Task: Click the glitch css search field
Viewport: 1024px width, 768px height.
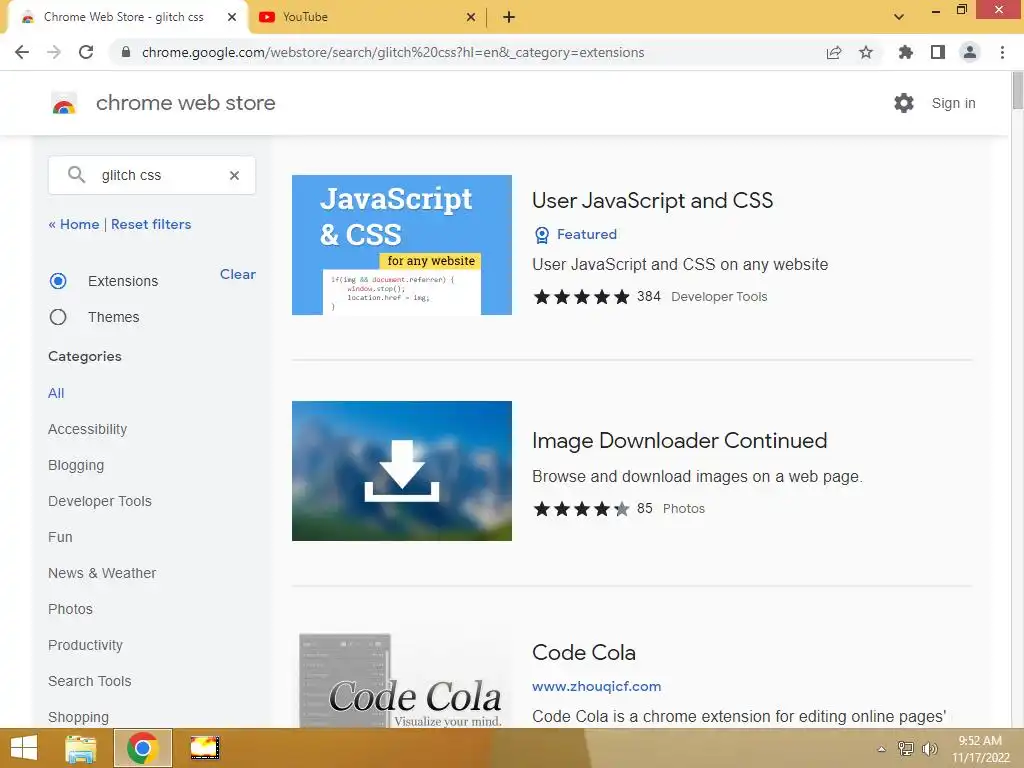Action: click(x=152, y=175)
